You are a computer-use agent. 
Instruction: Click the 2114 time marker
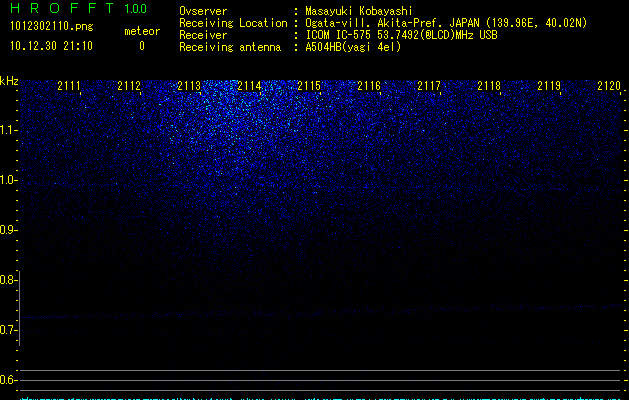[x=249, y=86]
